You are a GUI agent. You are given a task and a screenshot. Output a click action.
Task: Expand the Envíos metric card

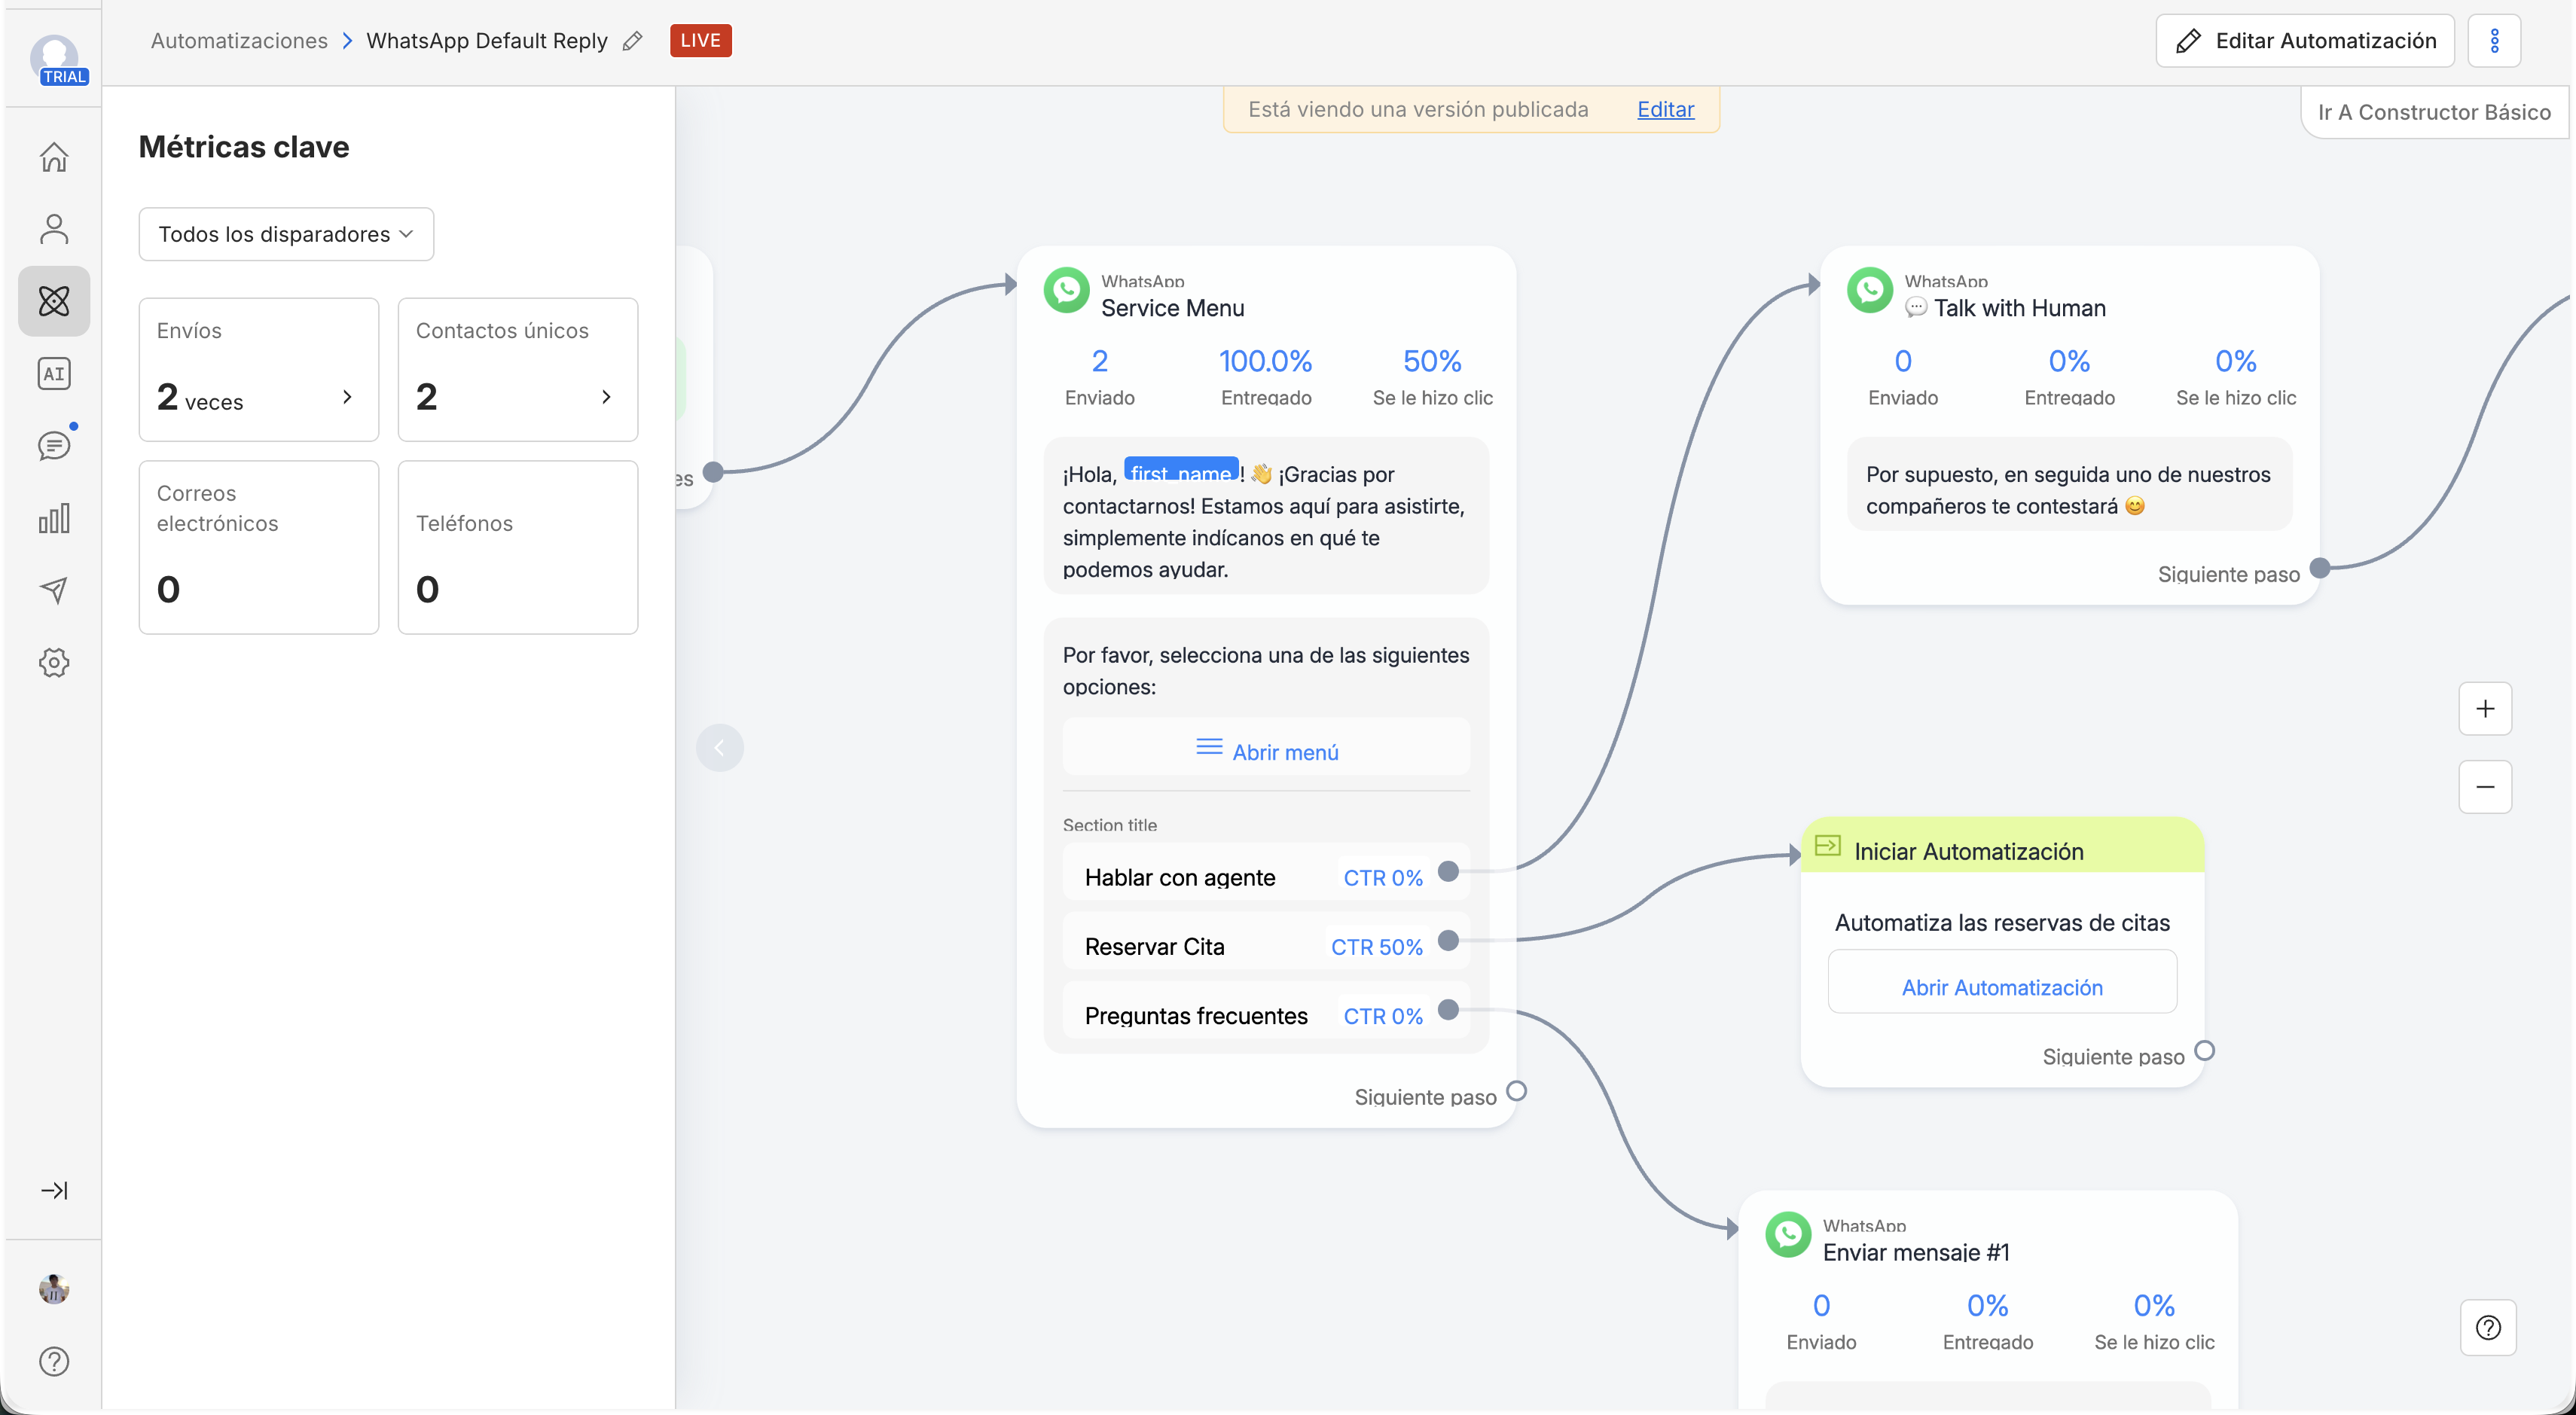(x=259, y=369)
